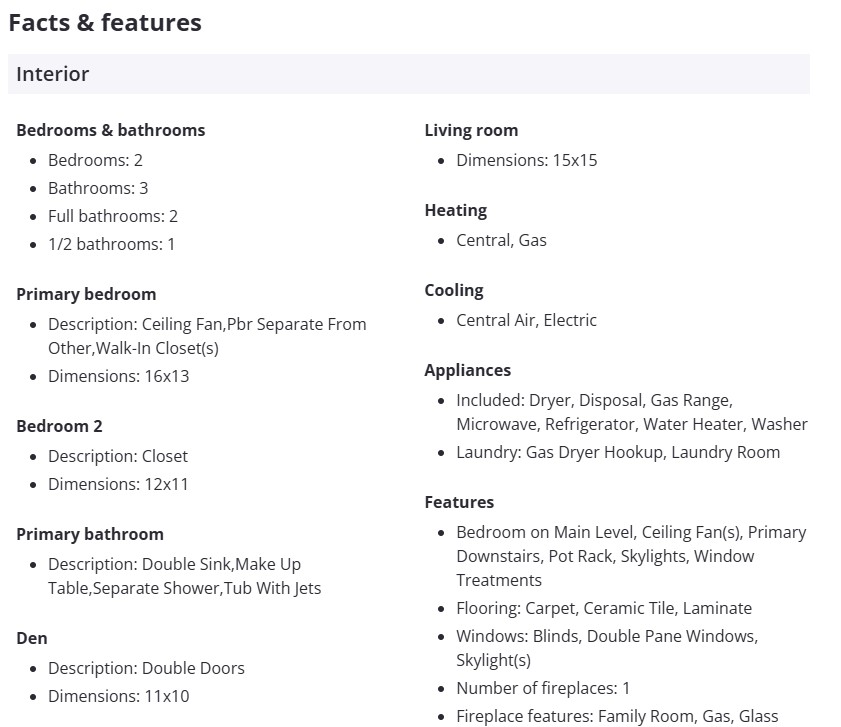Select the Interior section header bar

[x=408, y=74]
